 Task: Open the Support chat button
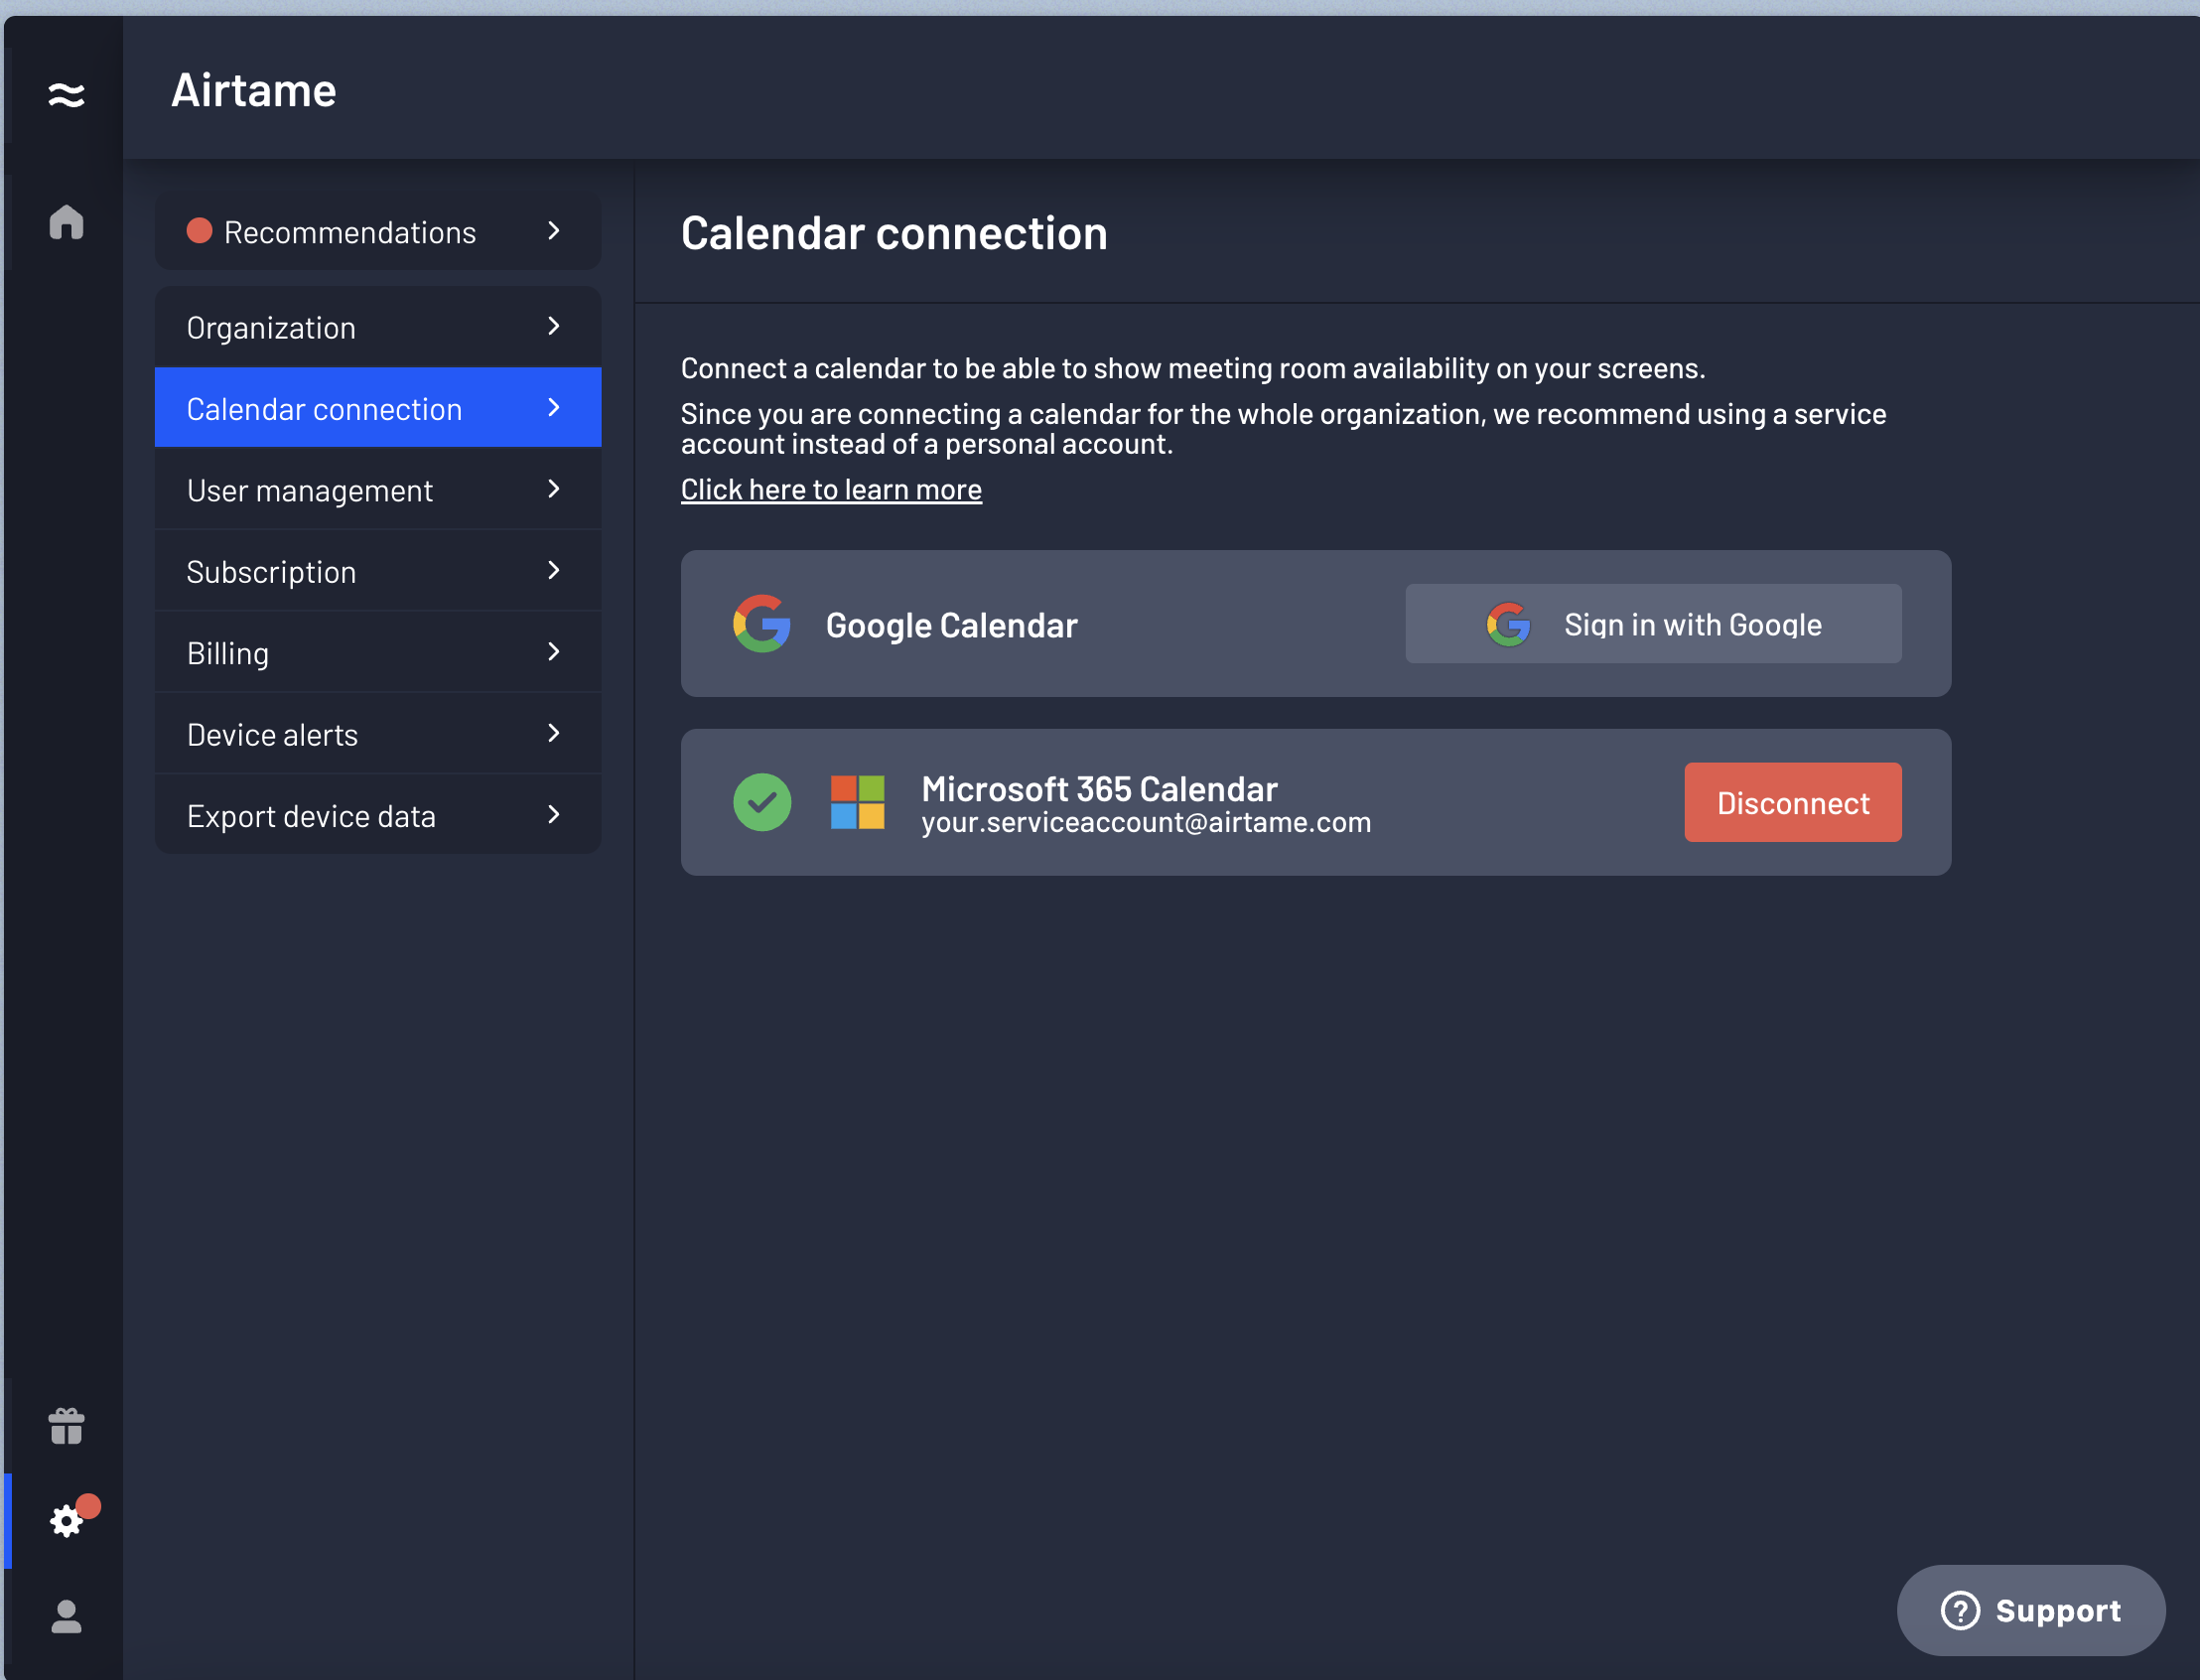coord(2031,1610)
